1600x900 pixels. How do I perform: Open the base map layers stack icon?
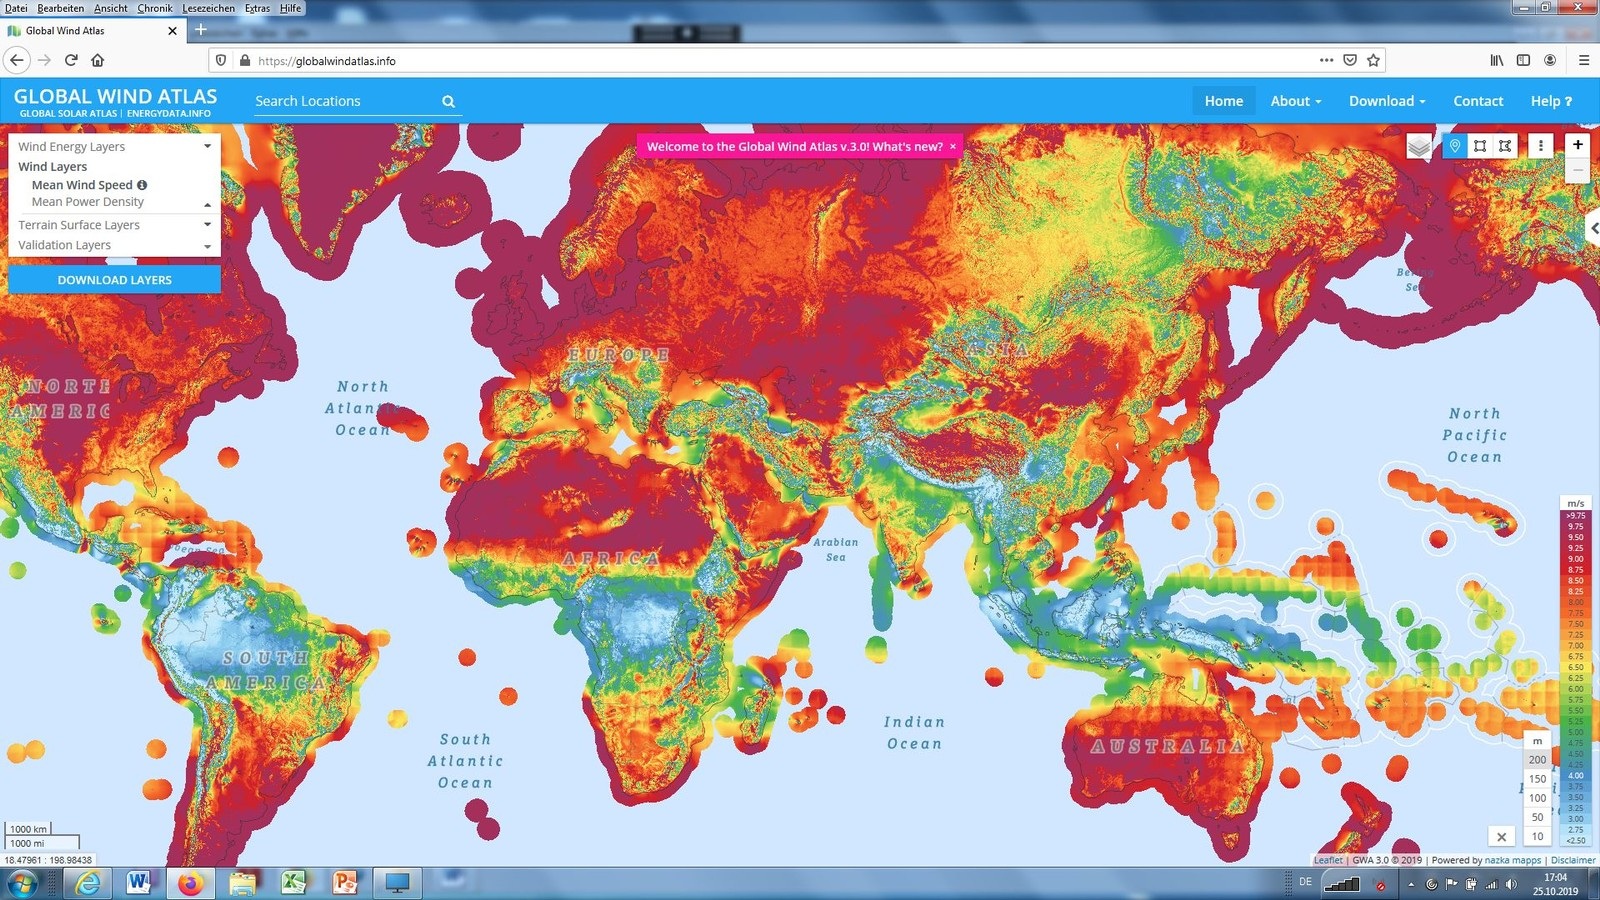[1418, 147]
